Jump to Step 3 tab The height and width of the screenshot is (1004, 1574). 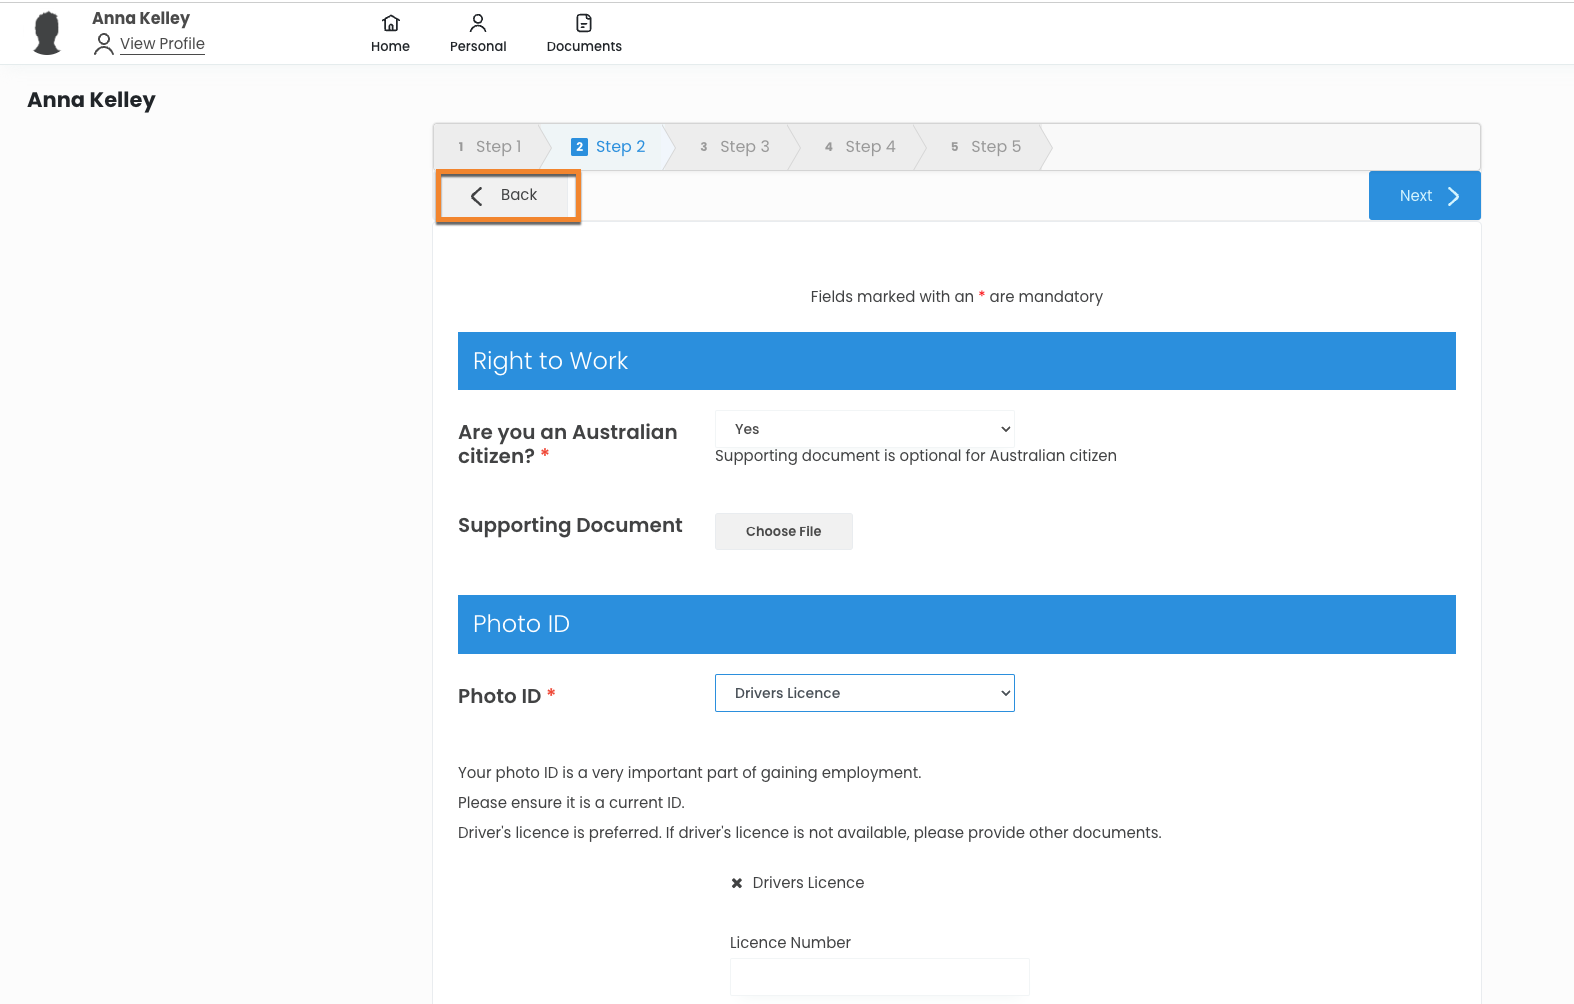point(735,147)
